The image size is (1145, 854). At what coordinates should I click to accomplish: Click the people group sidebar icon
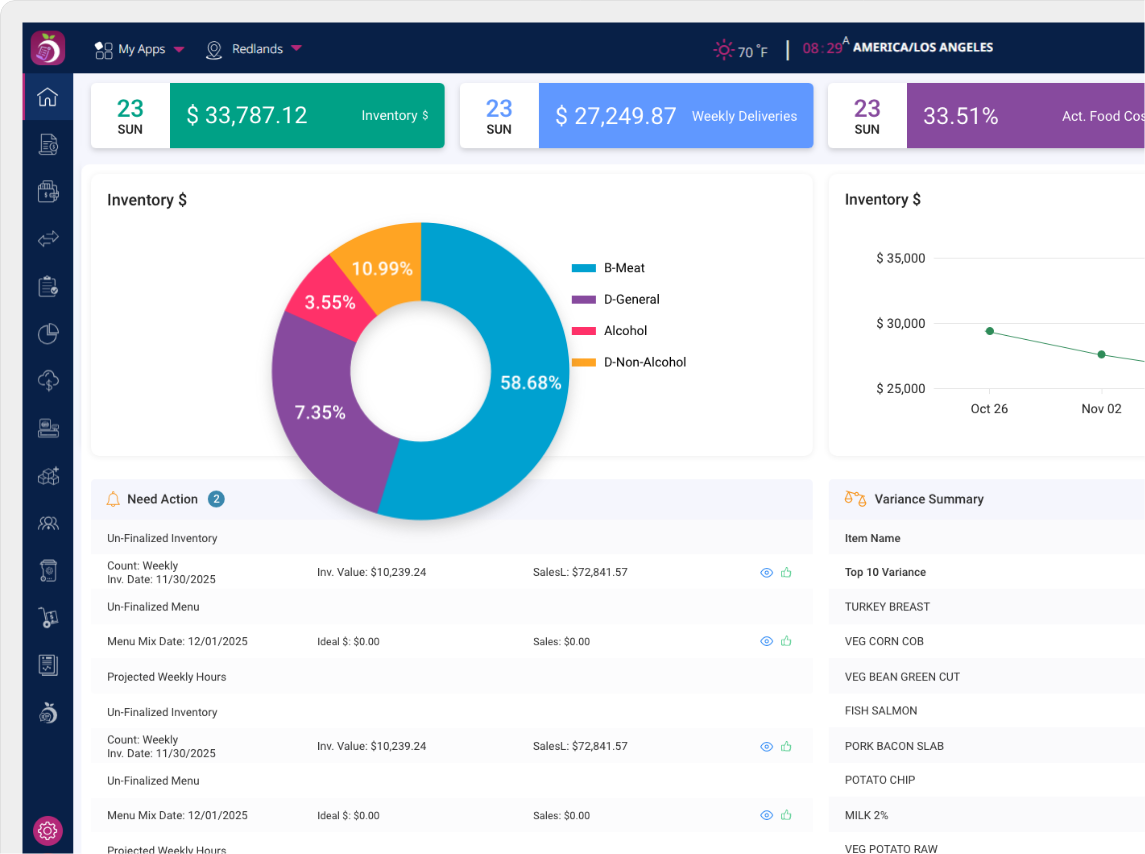coord(48,523)
